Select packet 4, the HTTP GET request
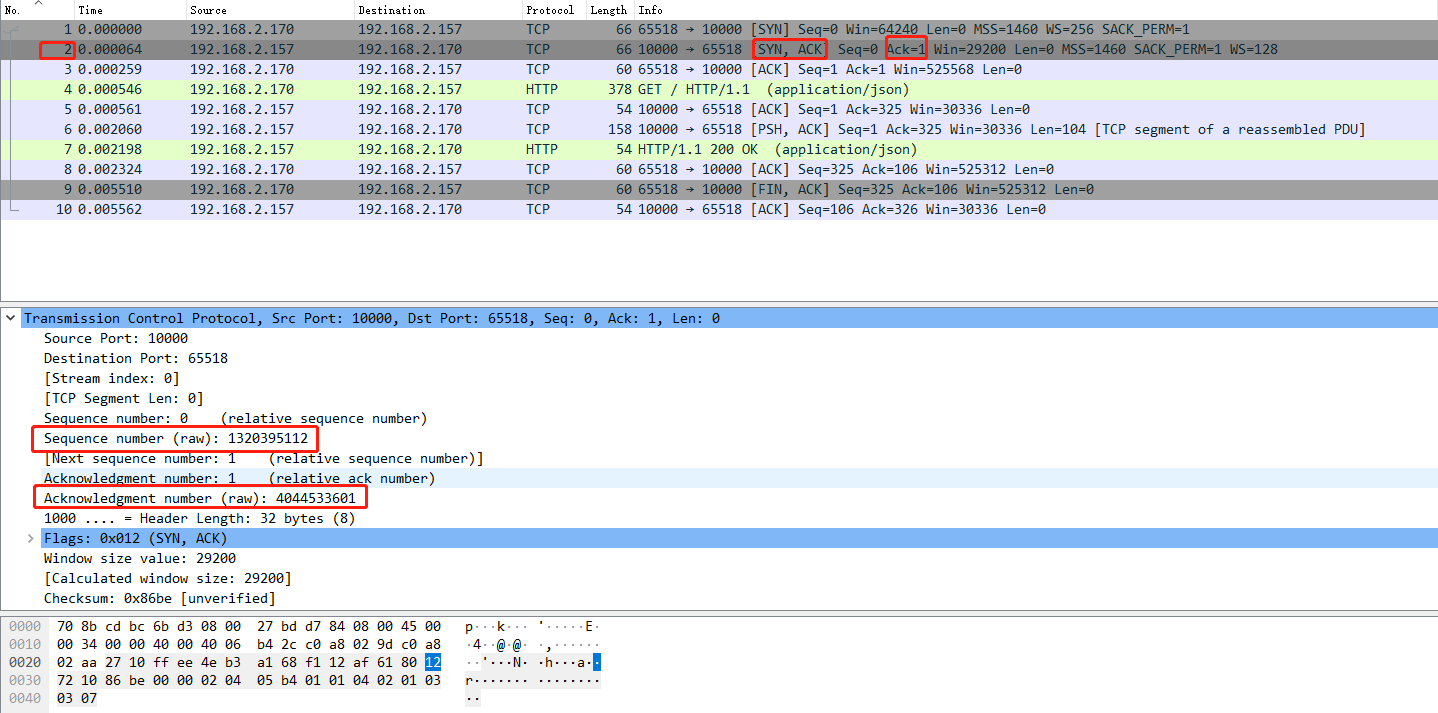The image size is (1438, 713). click(400, 89)
